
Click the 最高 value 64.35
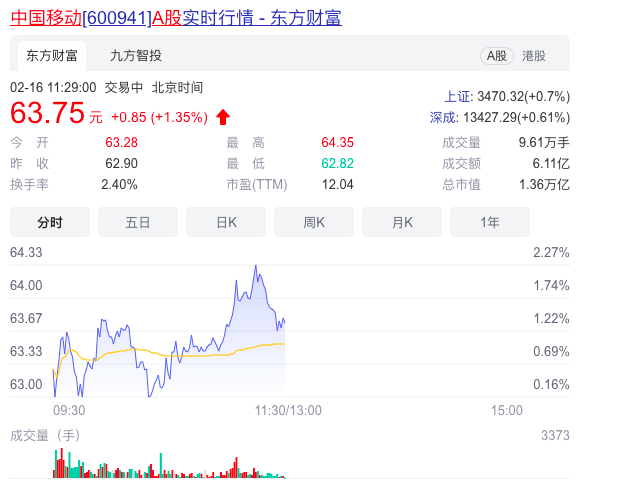(337, 142)
